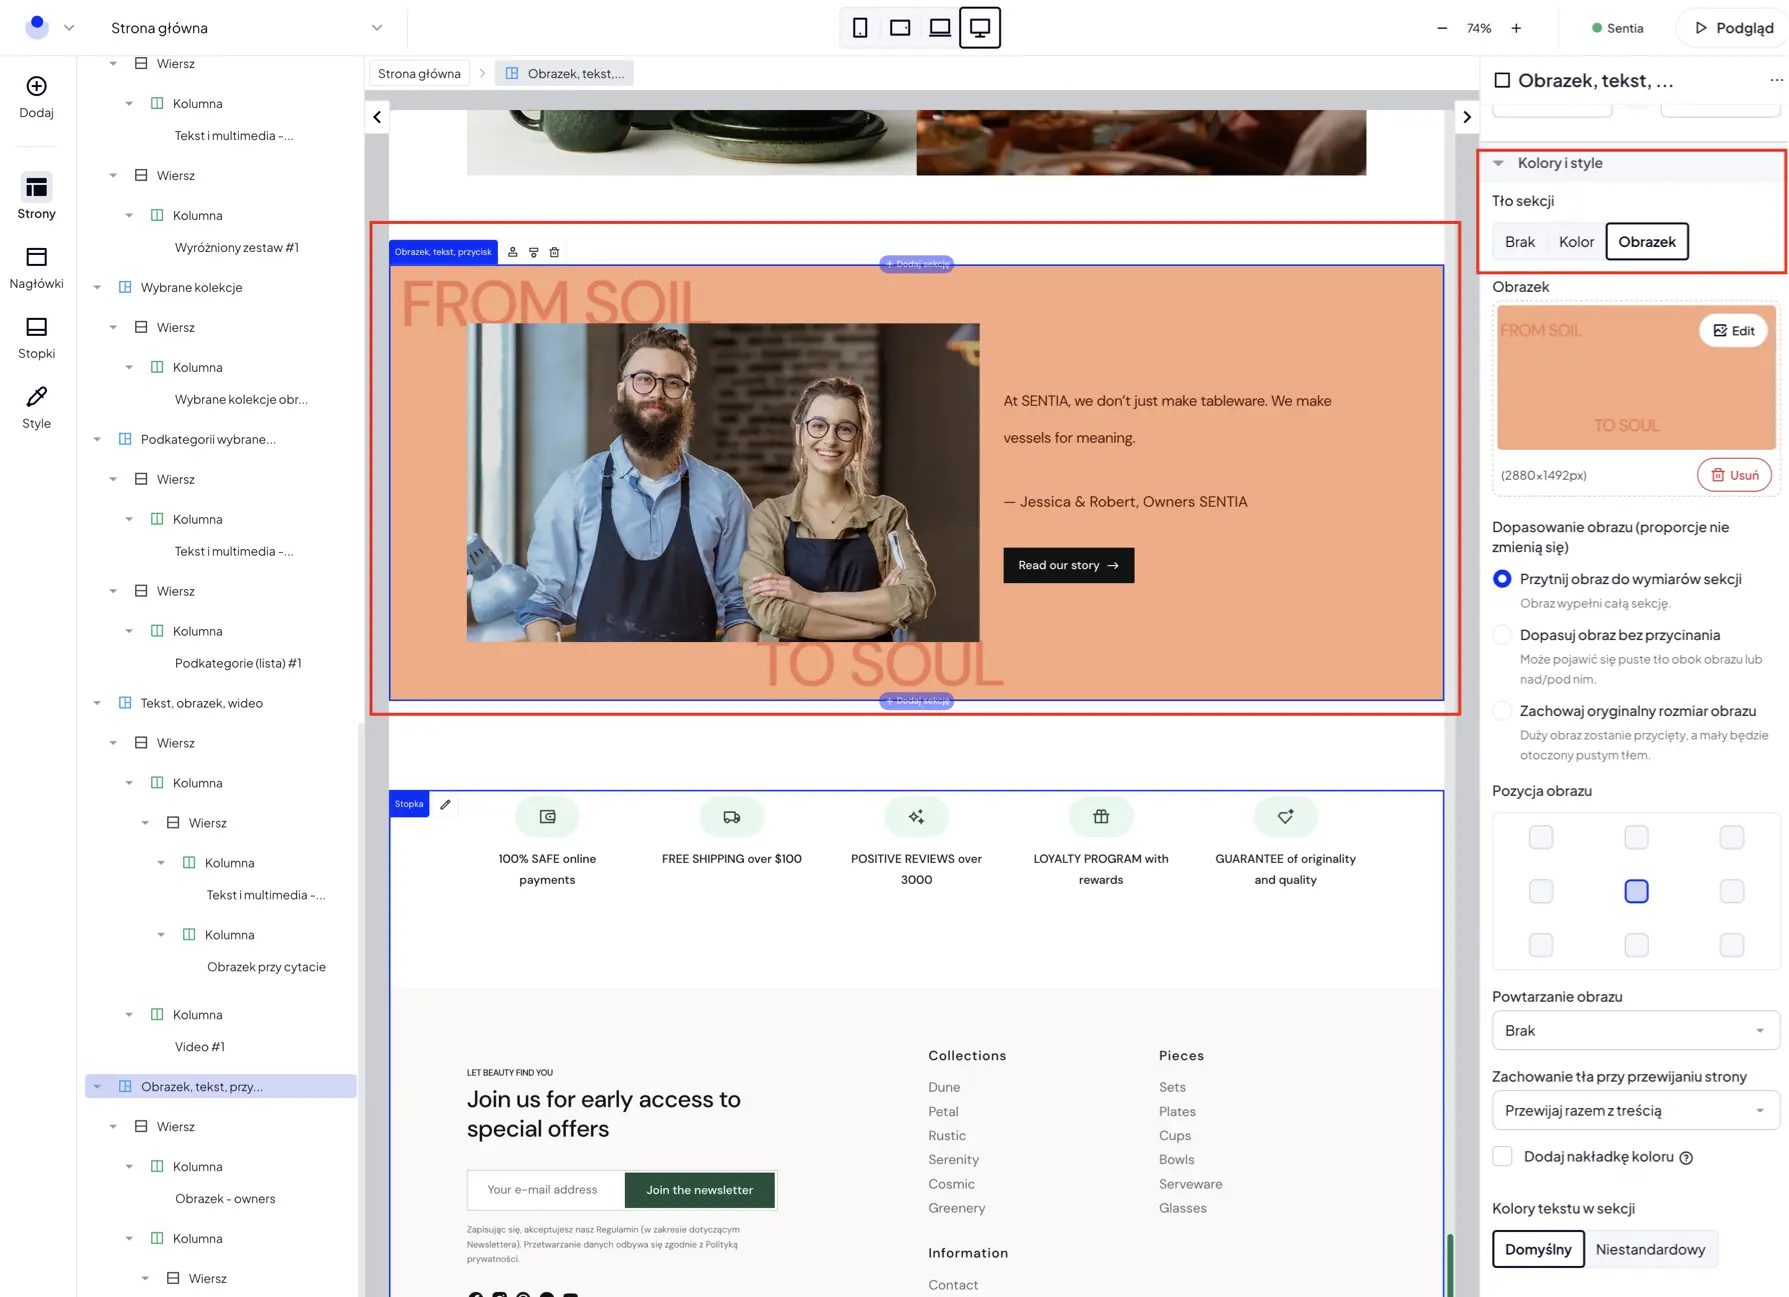Open the chevron menu beside the logo
Viewport: 1789px width, 1297px height.
click(x=69, y=28)
